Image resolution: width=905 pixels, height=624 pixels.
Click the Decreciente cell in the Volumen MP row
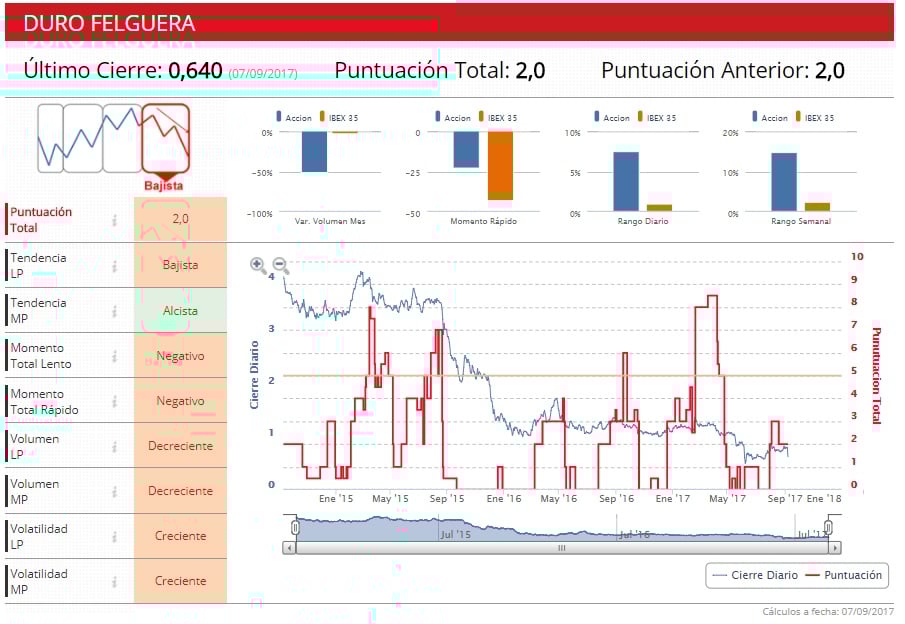180,491
